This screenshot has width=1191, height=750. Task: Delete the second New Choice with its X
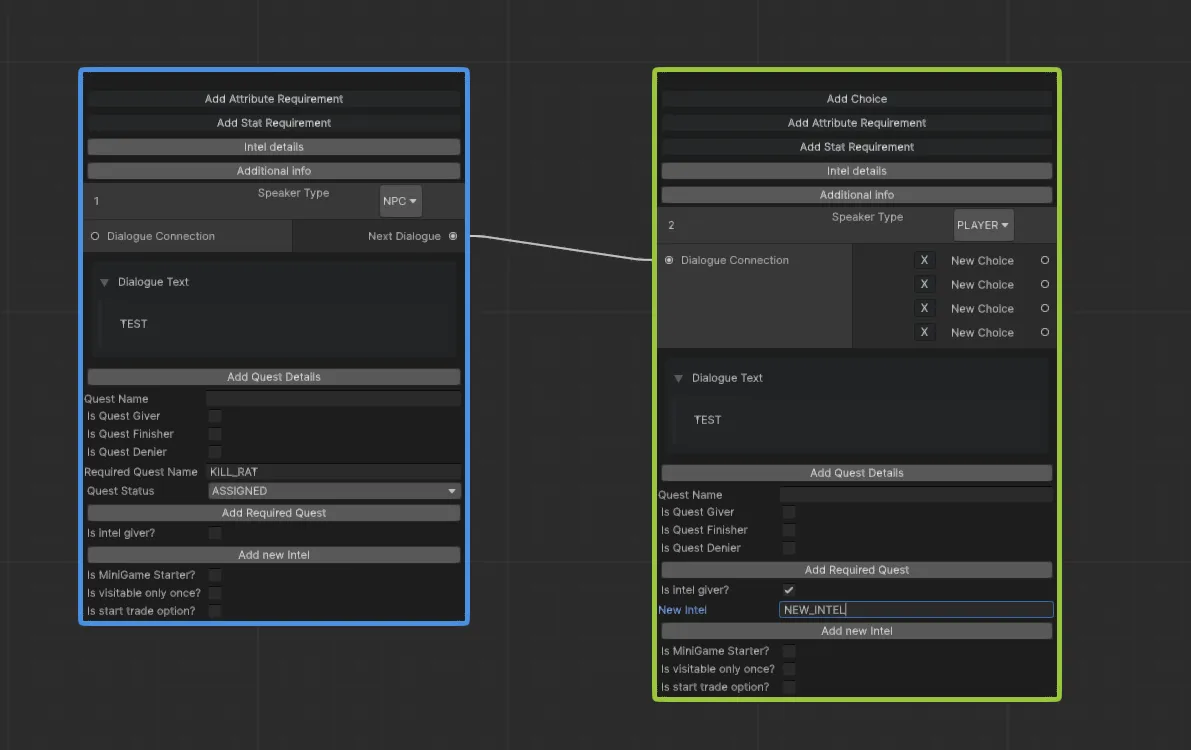tap(925, 284)
